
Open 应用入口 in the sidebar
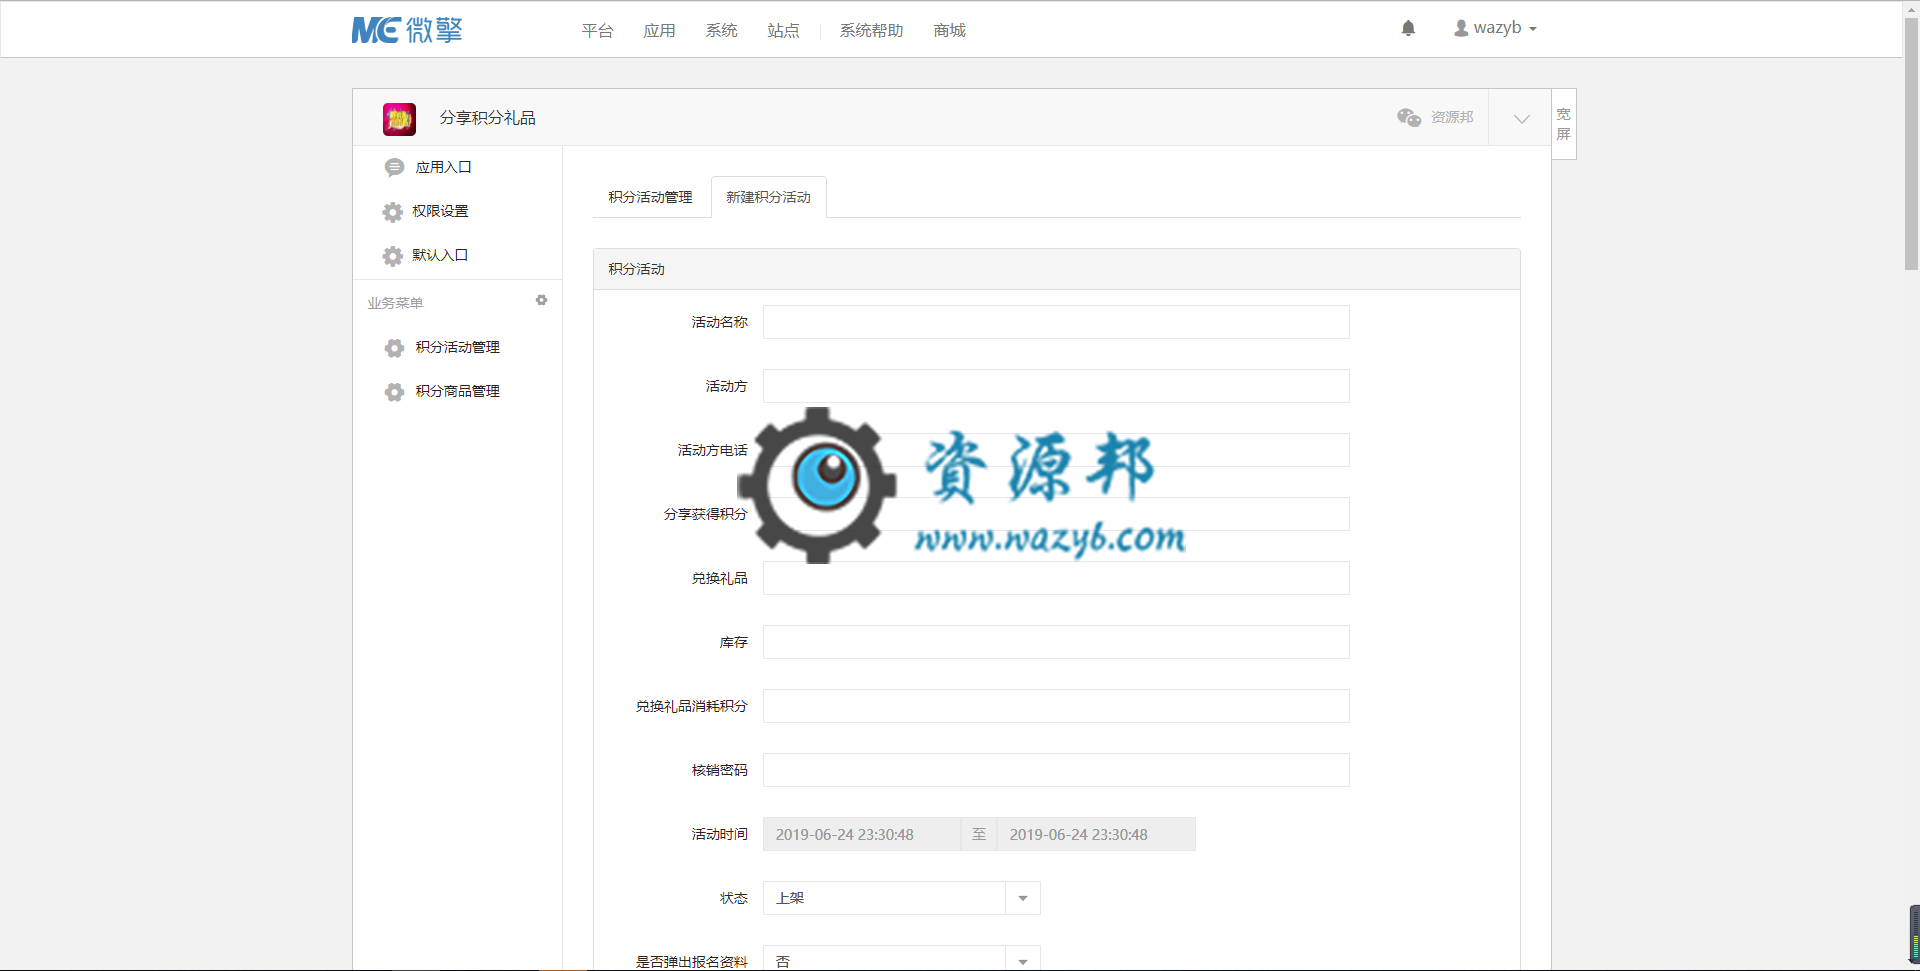pos(444,167)
